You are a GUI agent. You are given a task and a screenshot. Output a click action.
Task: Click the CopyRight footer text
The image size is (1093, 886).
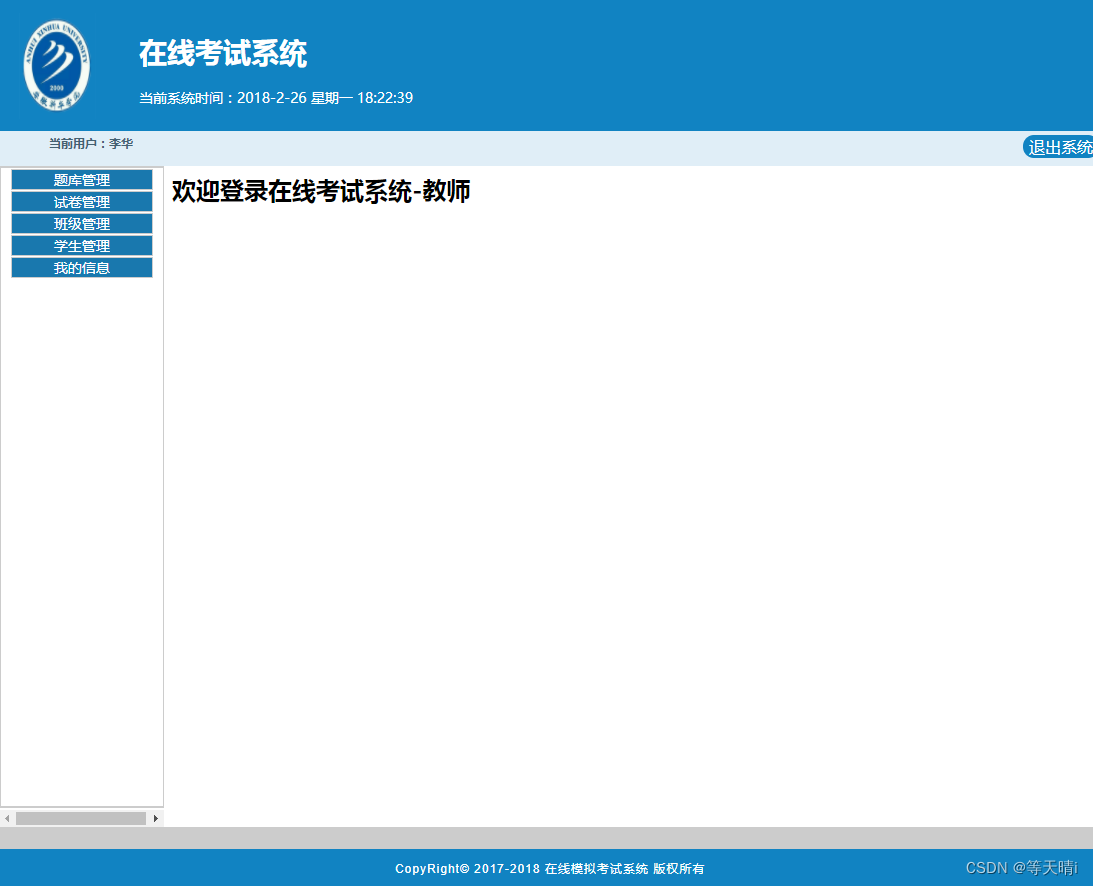(551, 868)
